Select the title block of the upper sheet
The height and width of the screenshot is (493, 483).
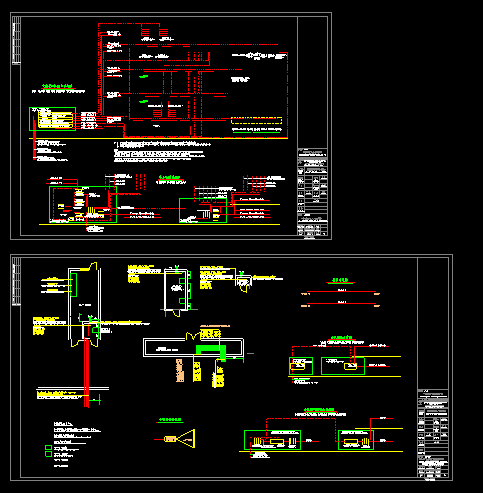(x=312, y=192)
